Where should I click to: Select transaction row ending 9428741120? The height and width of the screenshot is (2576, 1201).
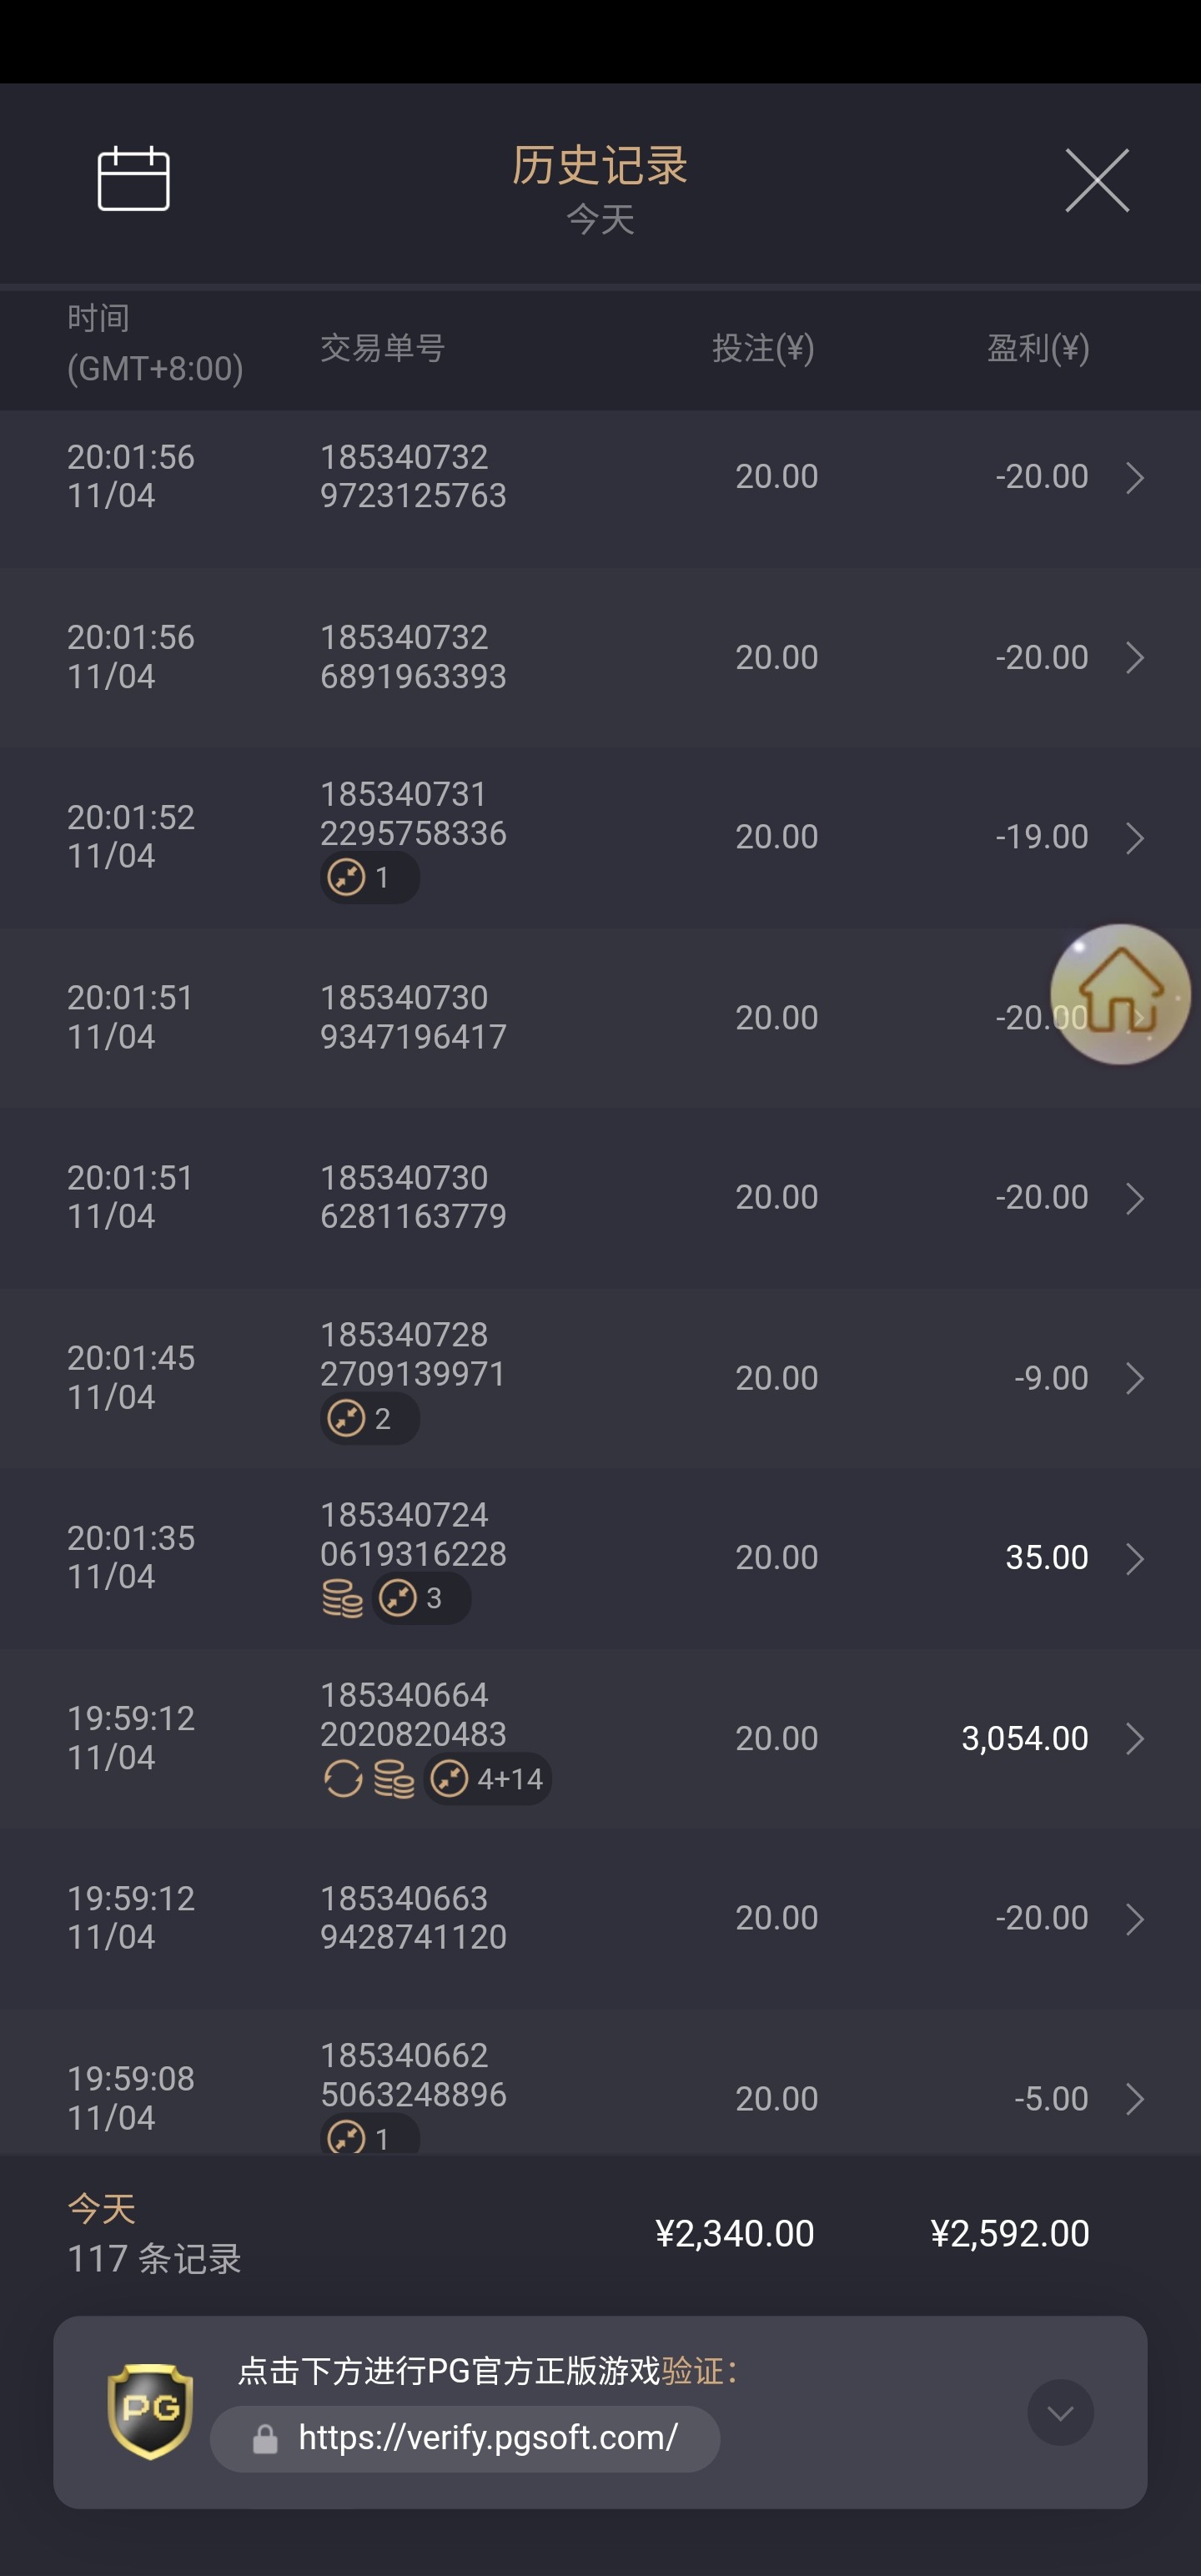600,1918
